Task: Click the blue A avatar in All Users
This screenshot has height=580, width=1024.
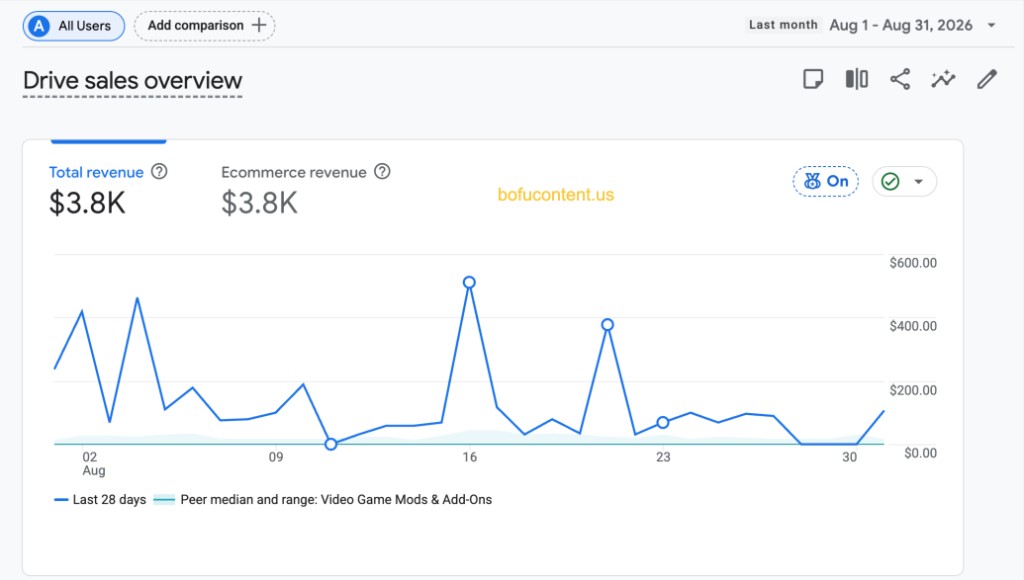Action: pos(39,26)
